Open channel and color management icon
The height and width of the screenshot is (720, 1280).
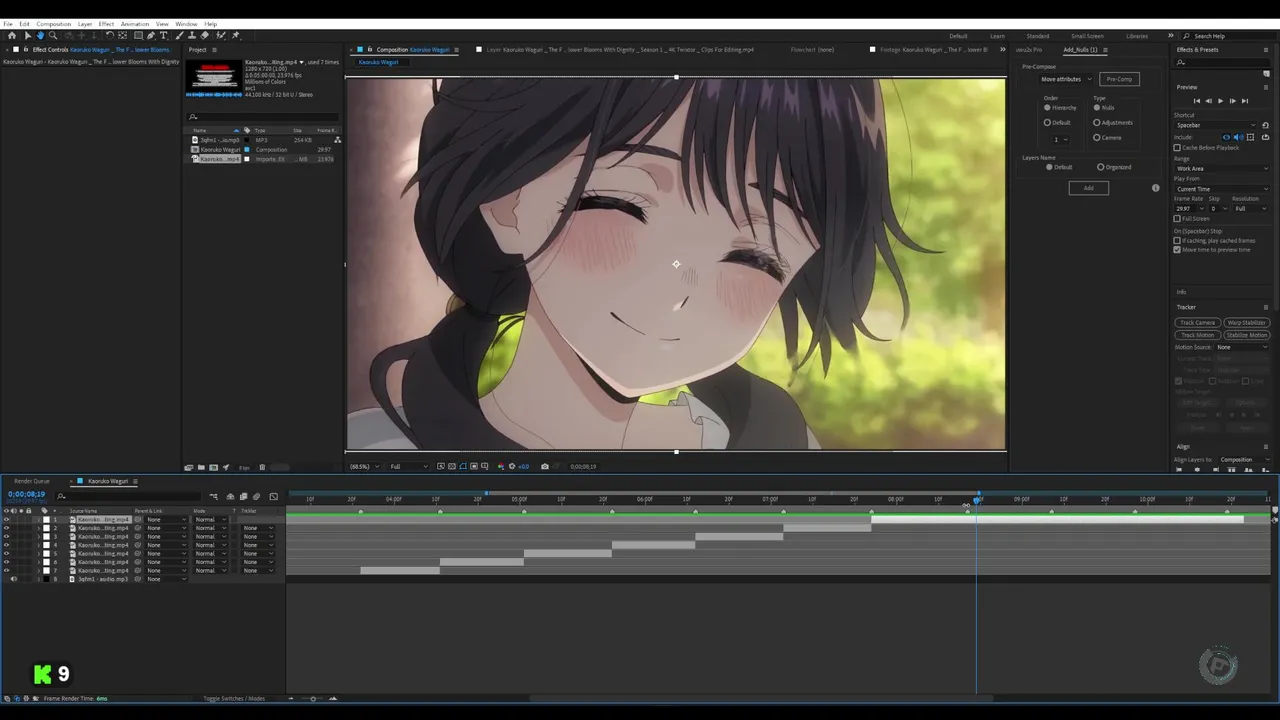click(501, 466)
